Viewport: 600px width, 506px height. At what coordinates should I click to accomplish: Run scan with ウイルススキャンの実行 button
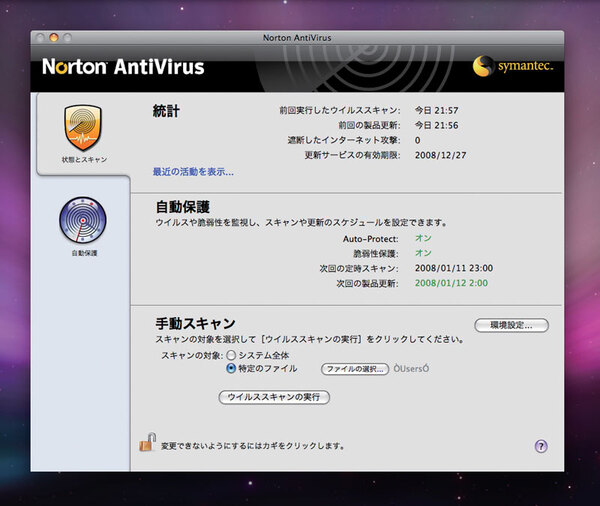coord(274,397)
